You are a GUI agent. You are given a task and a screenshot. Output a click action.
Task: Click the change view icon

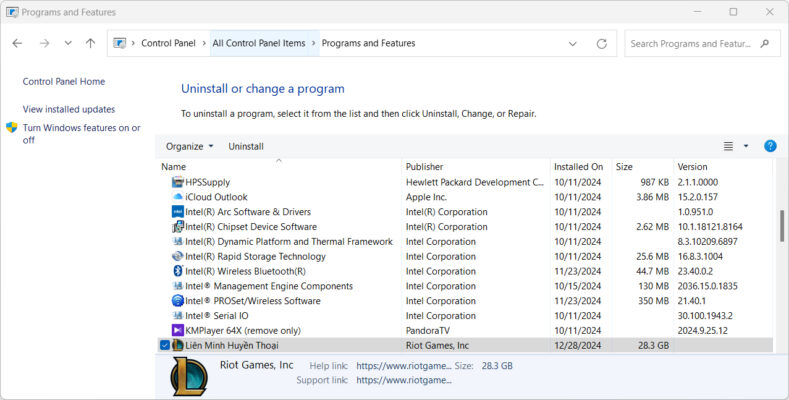(728, 146)
